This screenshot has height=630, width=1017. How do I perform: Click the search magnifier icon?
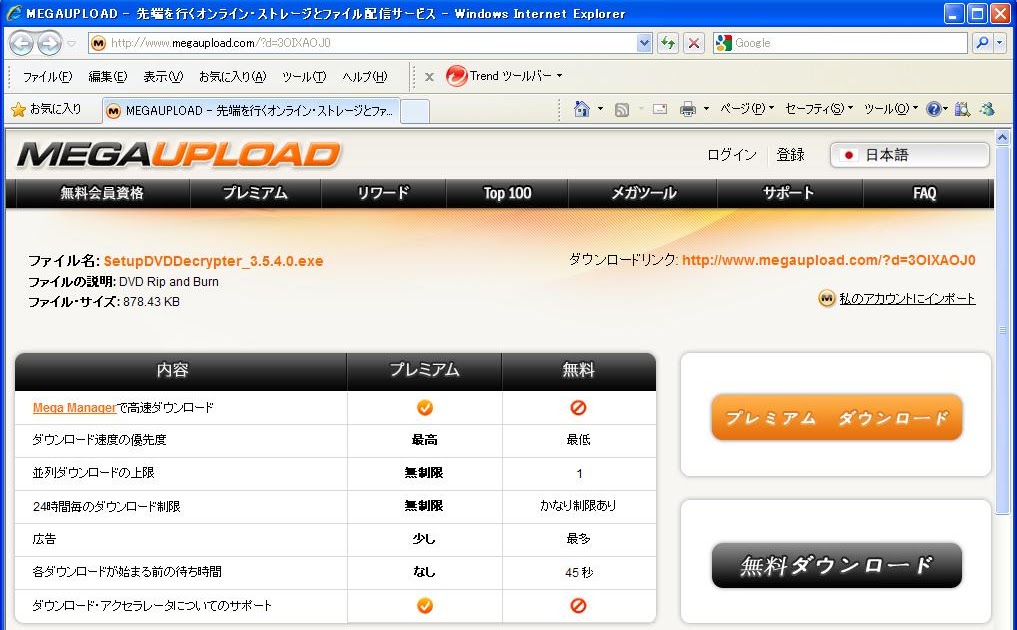pyautogui.click(x=982, y=43)
